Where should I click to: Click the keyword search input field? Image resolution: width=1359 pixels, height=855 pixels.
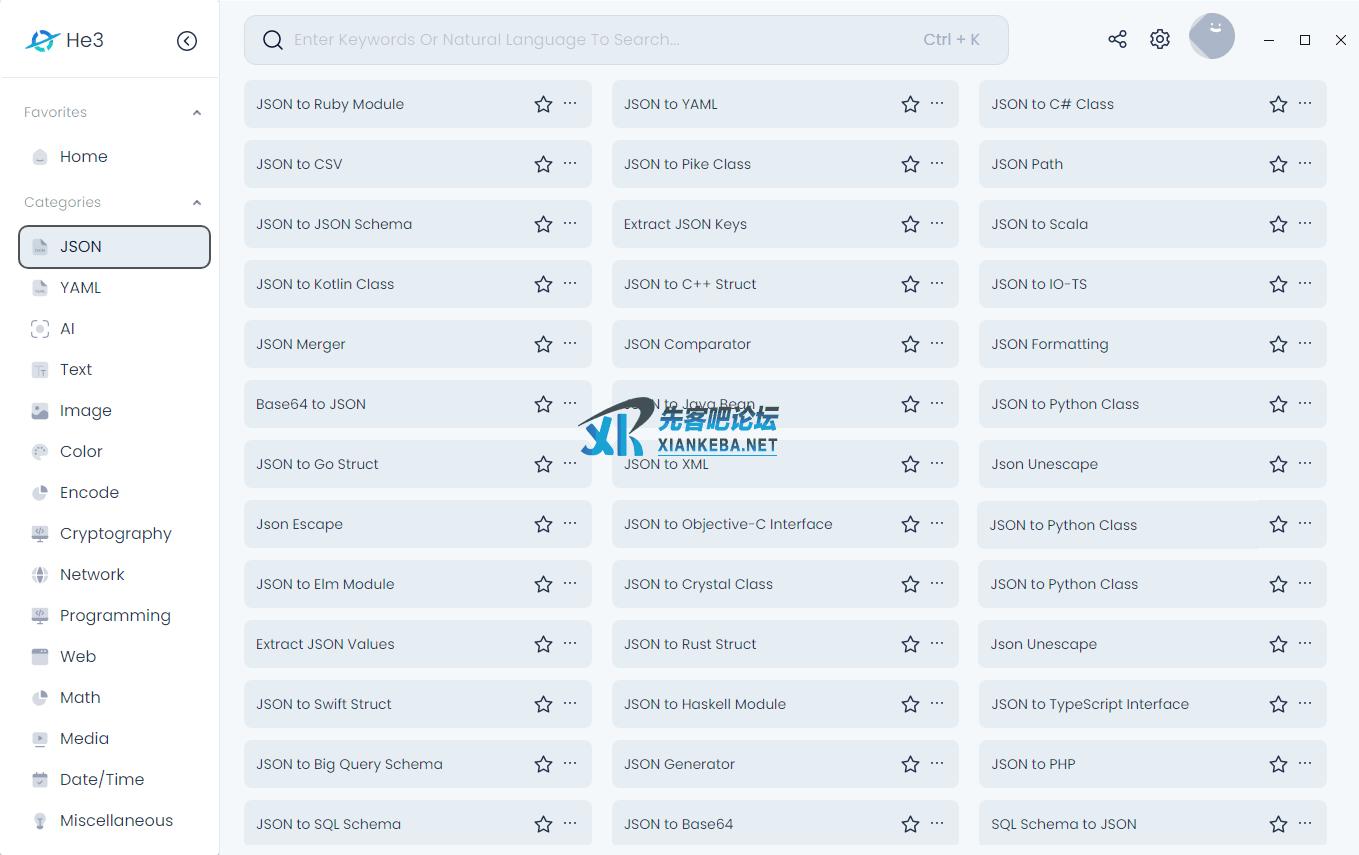tap(600, 40)
